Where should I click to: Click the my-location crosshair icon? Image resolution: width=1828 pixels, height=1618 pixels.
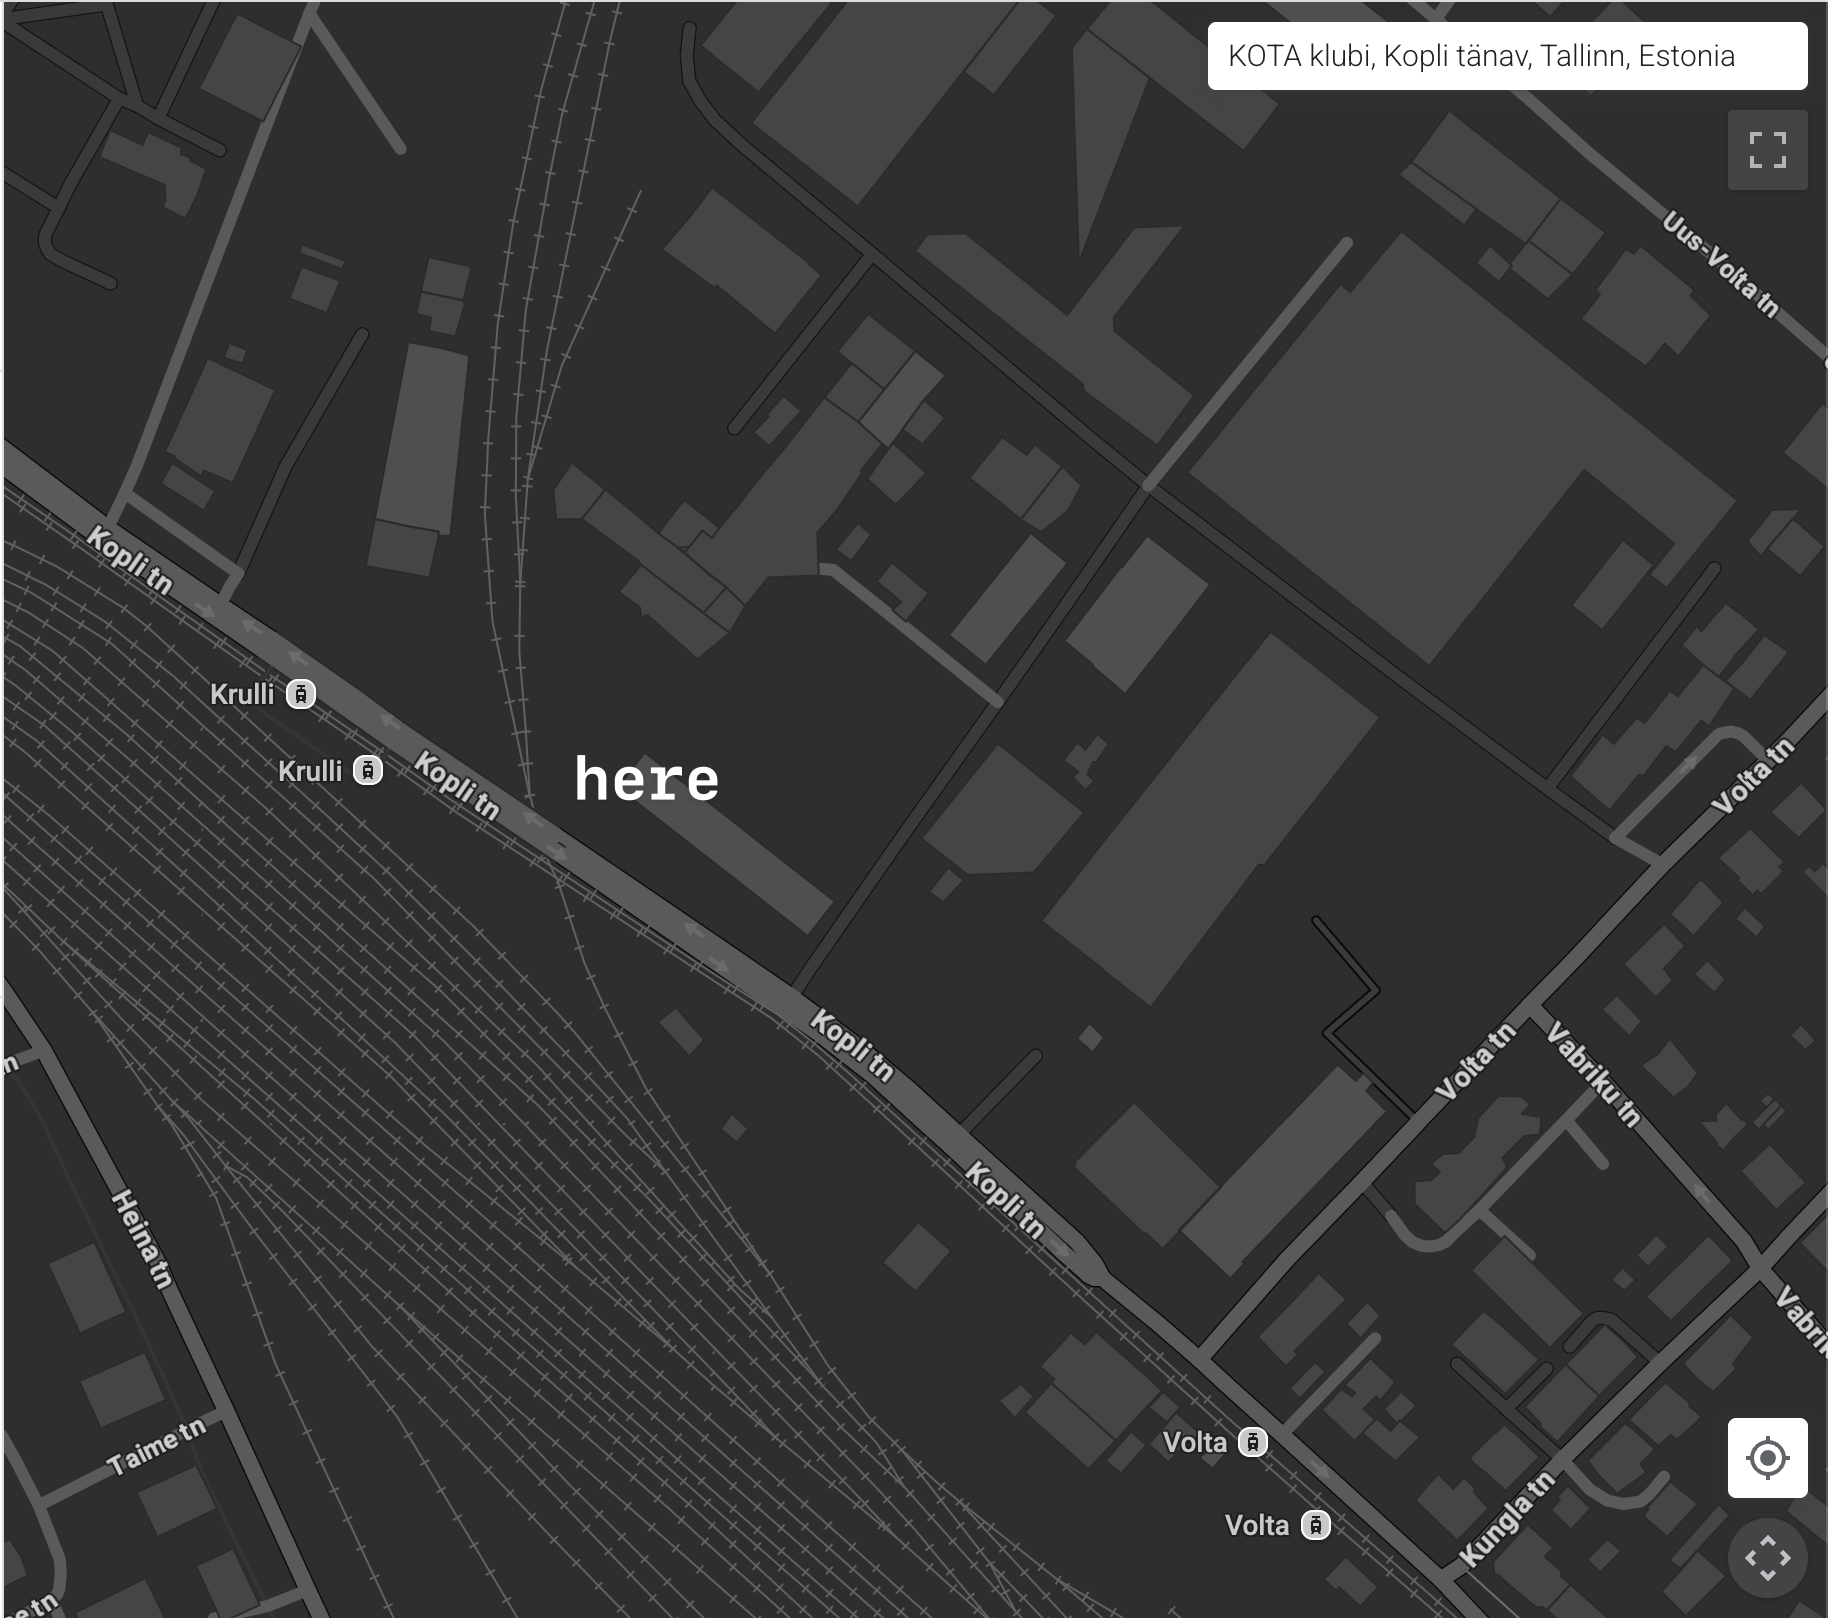coord(1767,1458)
